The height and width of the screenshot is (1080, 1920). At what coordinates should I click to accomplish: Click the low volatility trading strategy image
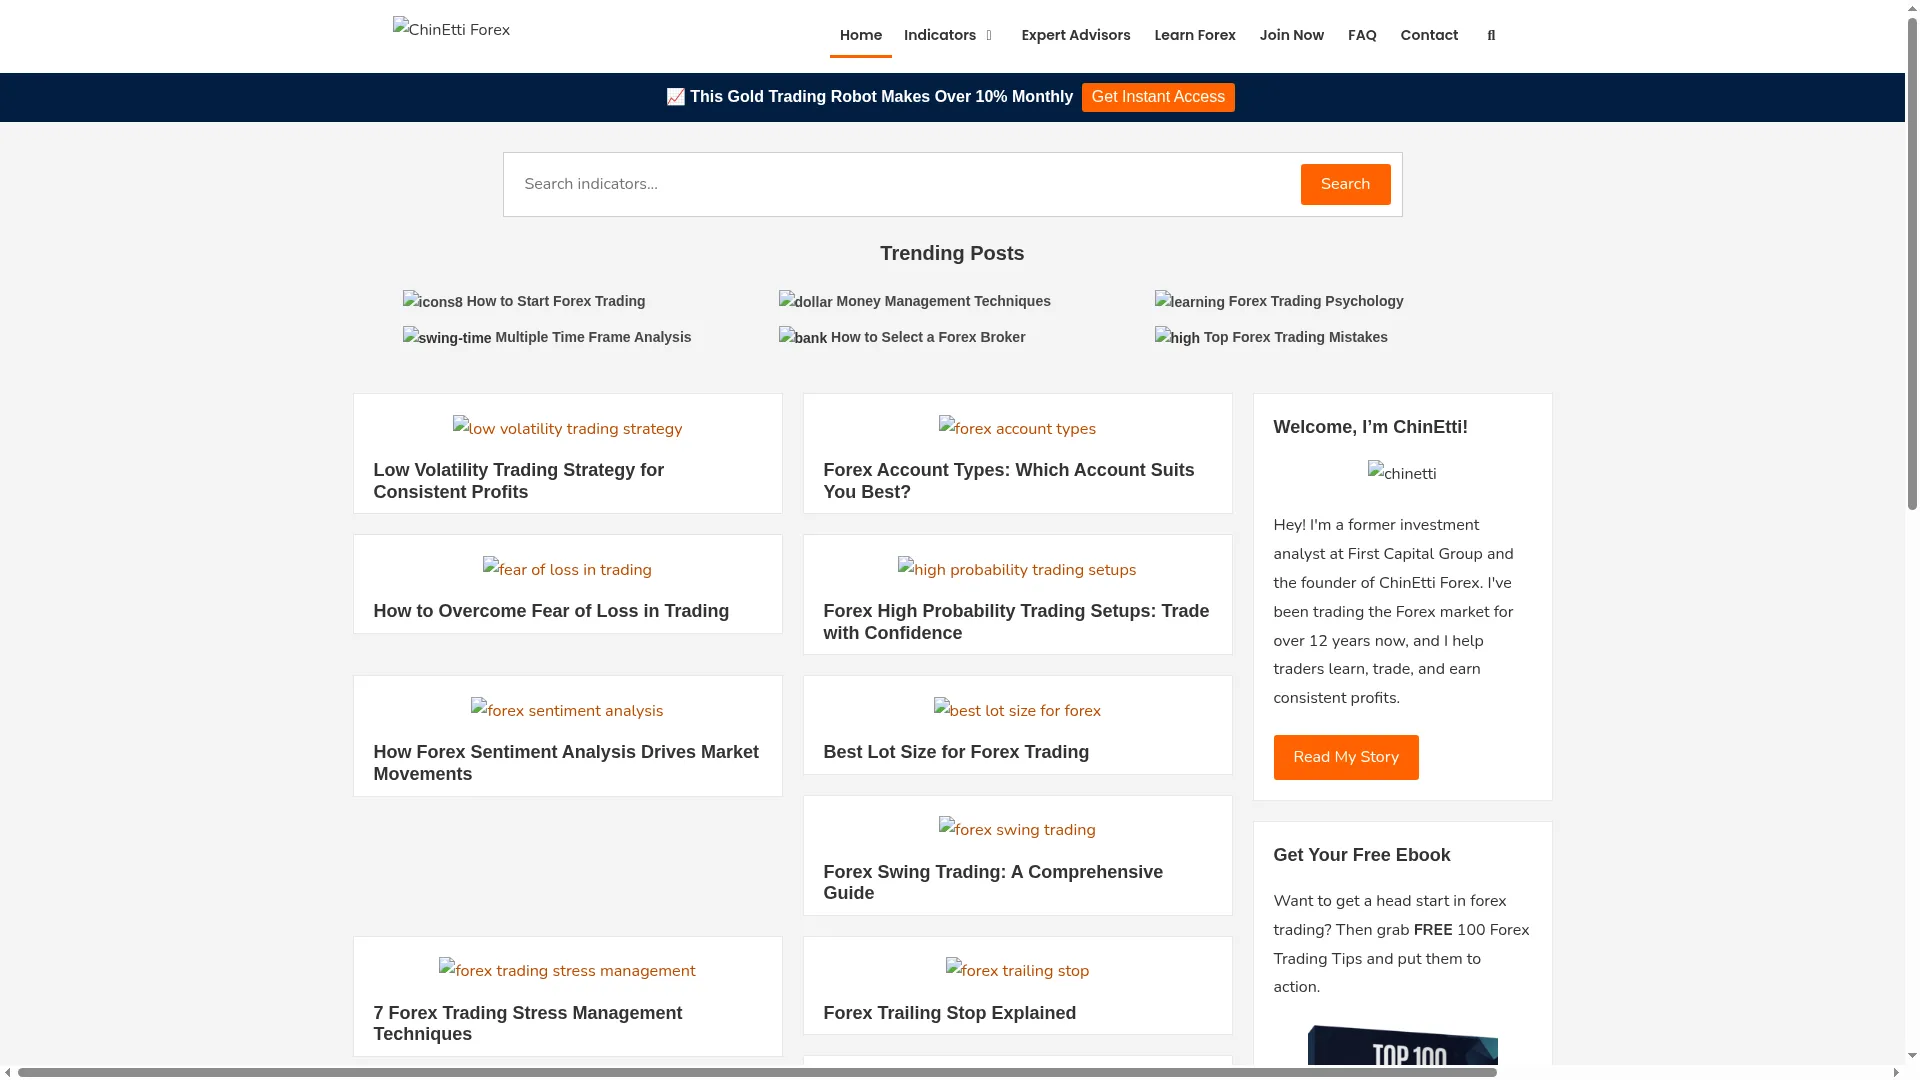click(567, 428)
